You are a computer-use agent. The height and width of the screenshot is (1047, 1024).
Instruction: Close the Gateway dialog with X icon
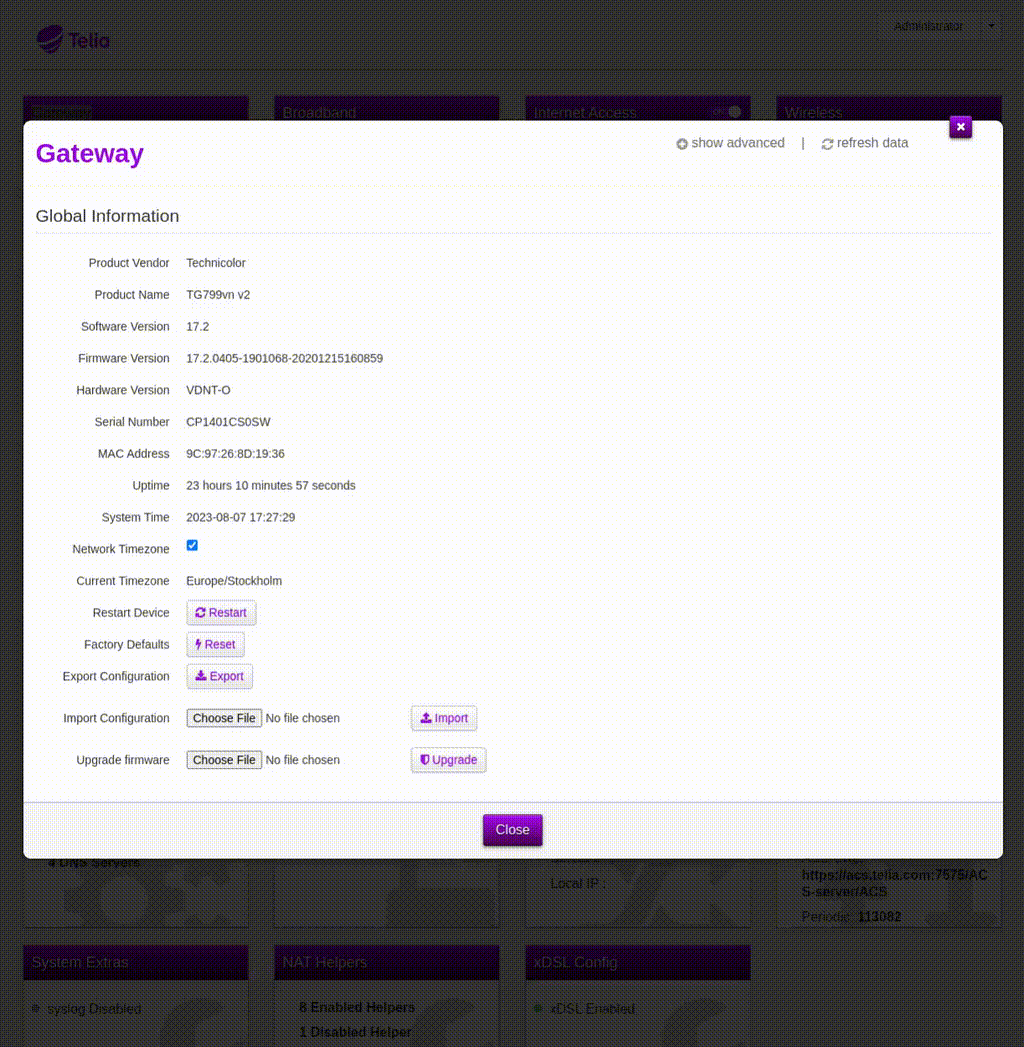pos(960,127)
